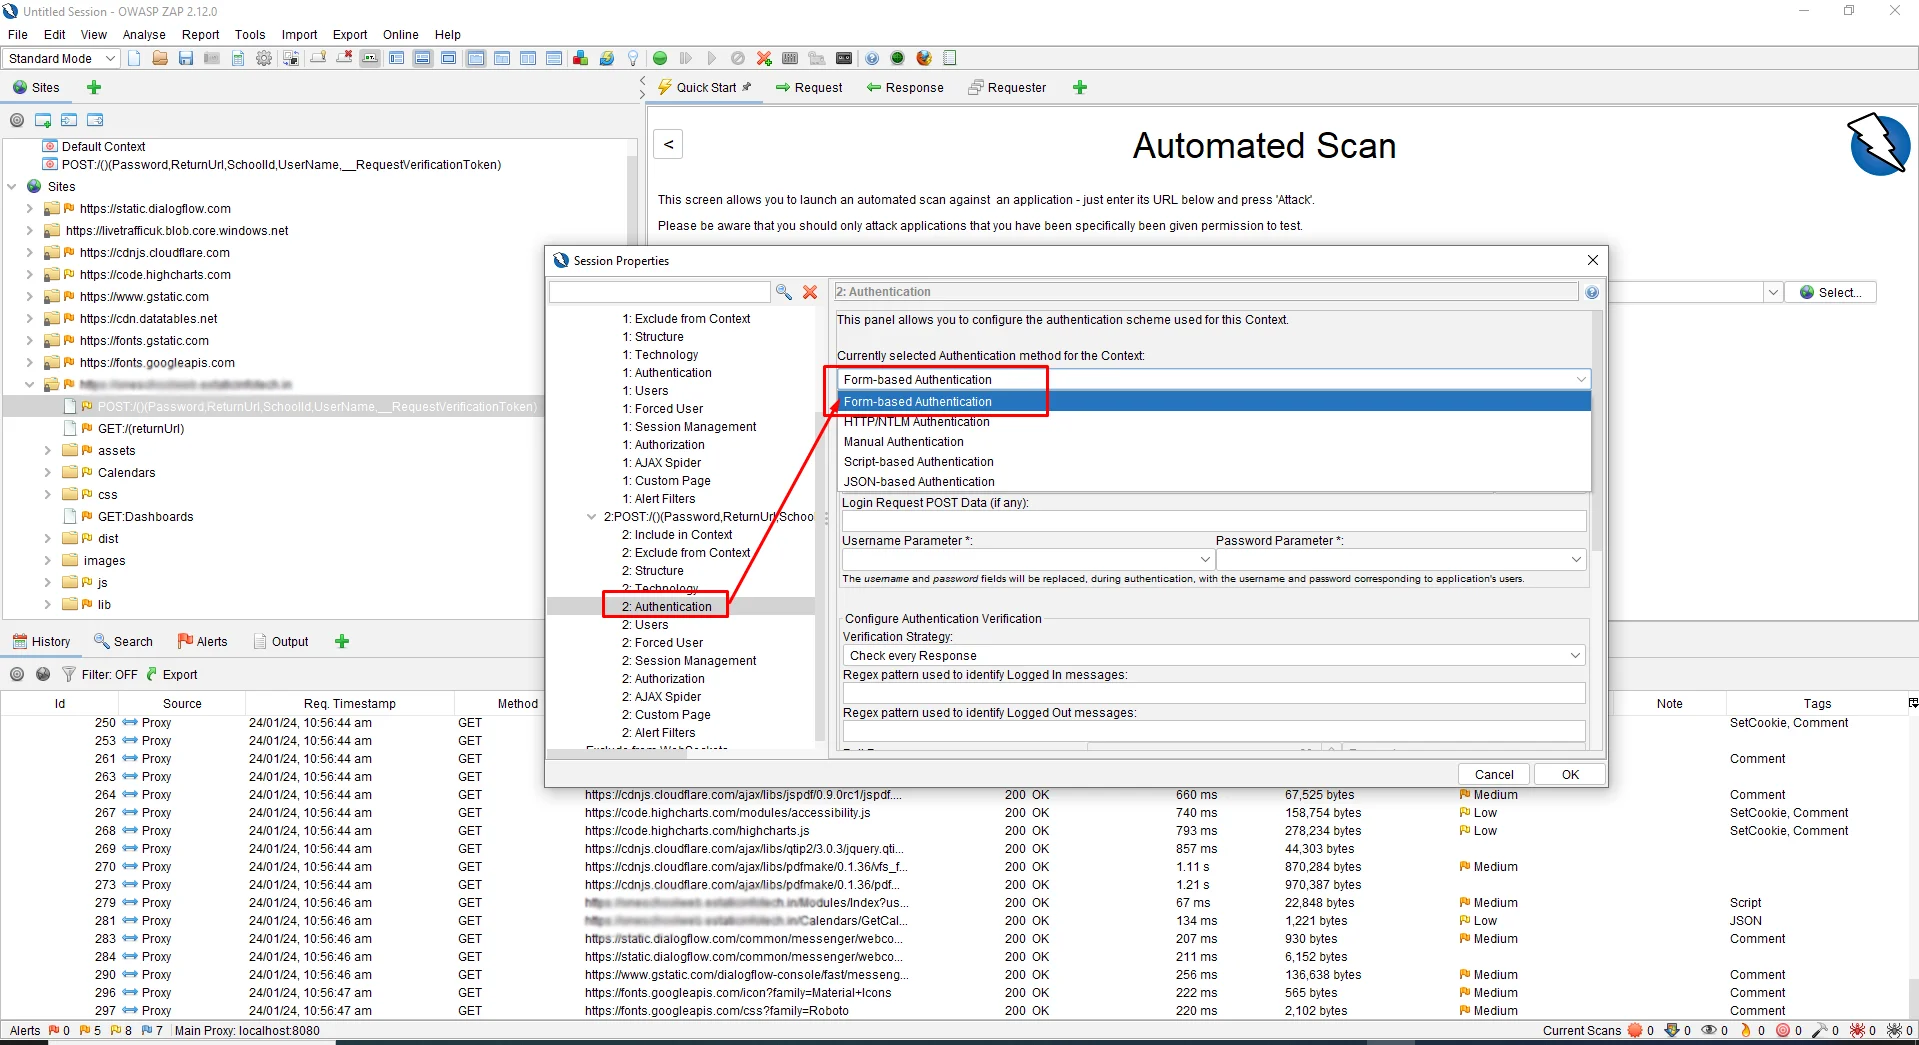Click the OK button in Session Properties
1919x1045 pixels.
coord(1568,773)
